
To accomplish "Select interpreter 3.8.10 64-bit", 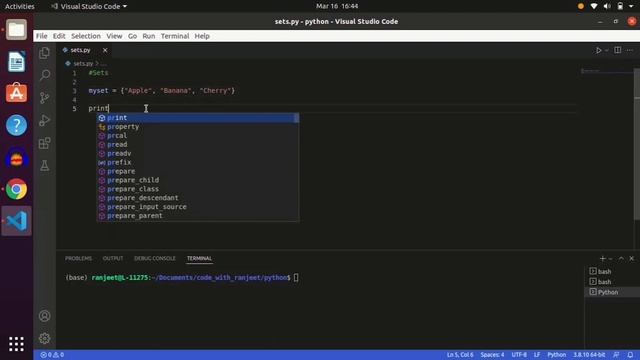I will tap(589, 355).
